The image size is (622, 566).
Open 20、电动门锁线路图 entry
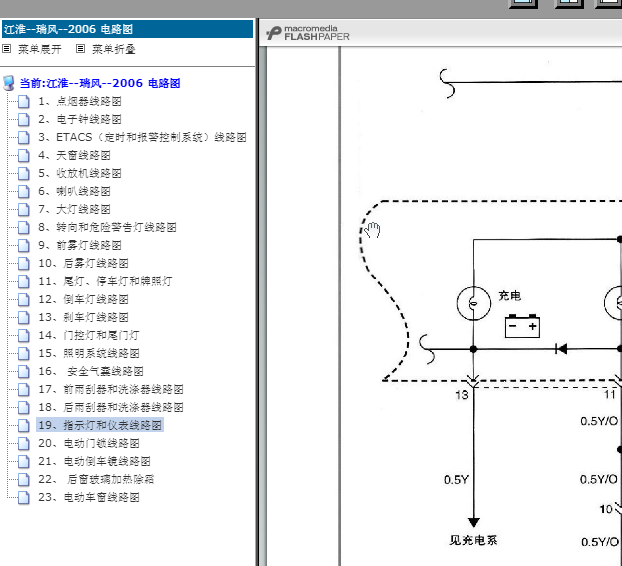(x=89, y=443)
